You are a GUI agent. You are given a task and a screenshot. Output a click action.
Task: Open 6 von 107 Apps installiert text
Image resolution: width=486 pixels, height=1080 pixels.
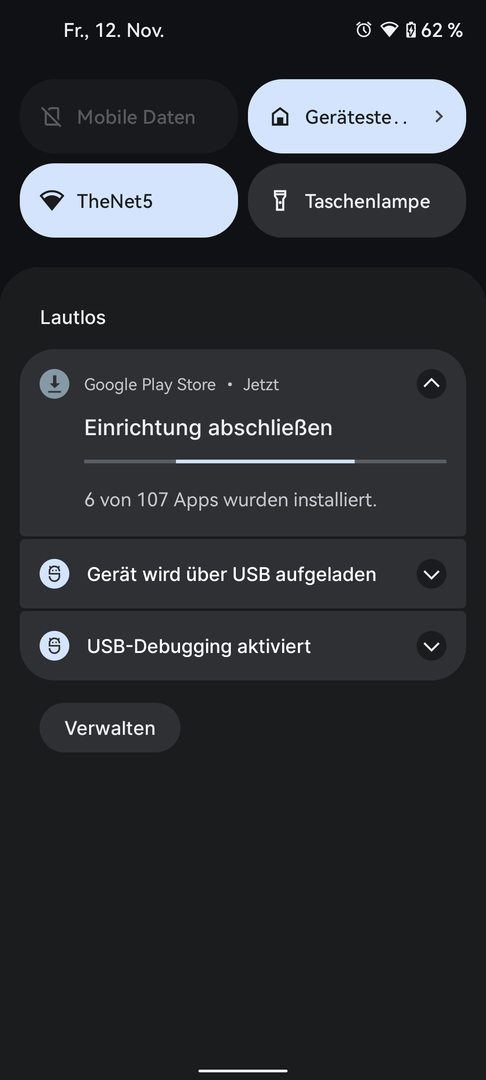[x=231, y=499]
